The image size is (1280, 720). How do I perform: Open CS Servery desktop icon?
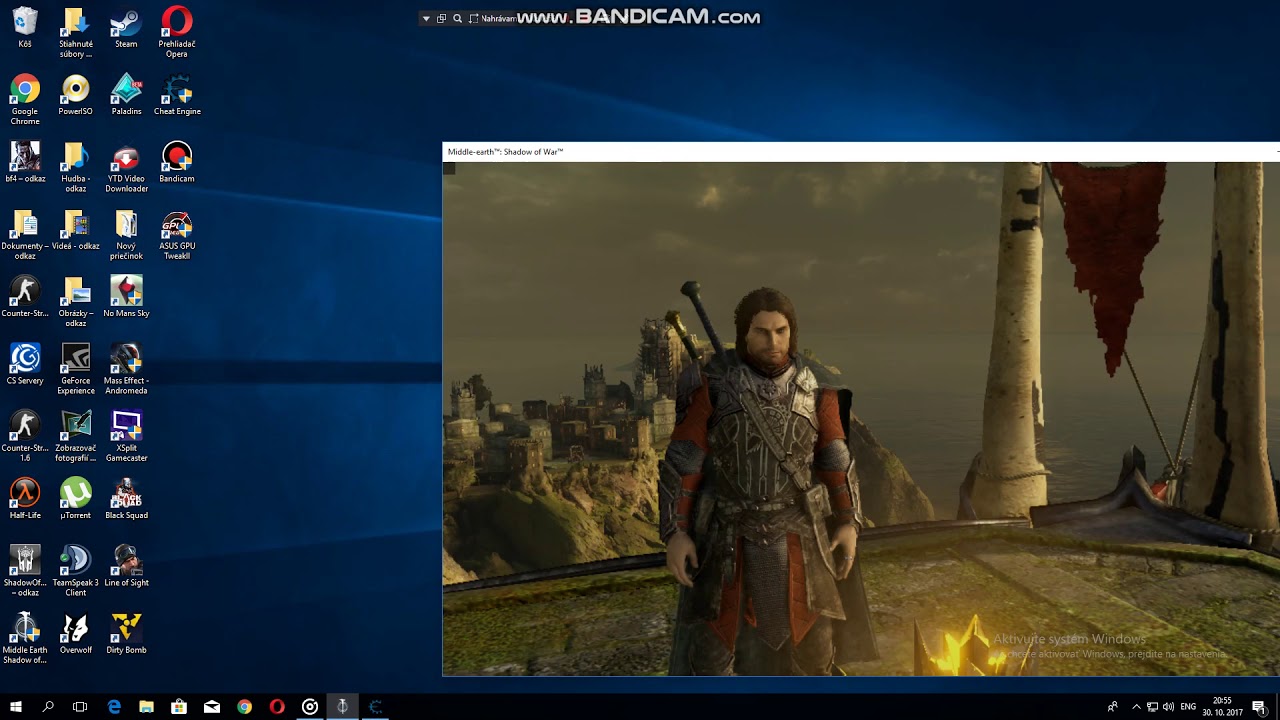(x=25, y=363)
